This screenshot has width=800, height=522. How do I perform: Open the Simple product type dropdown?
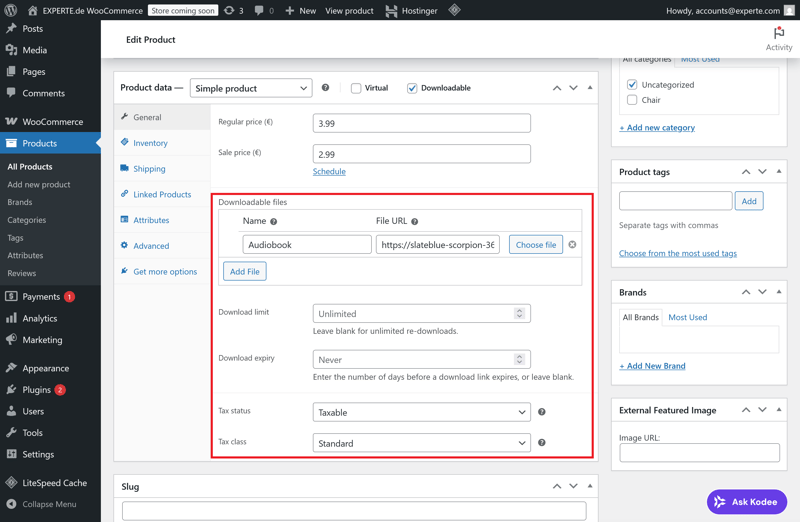251,88
